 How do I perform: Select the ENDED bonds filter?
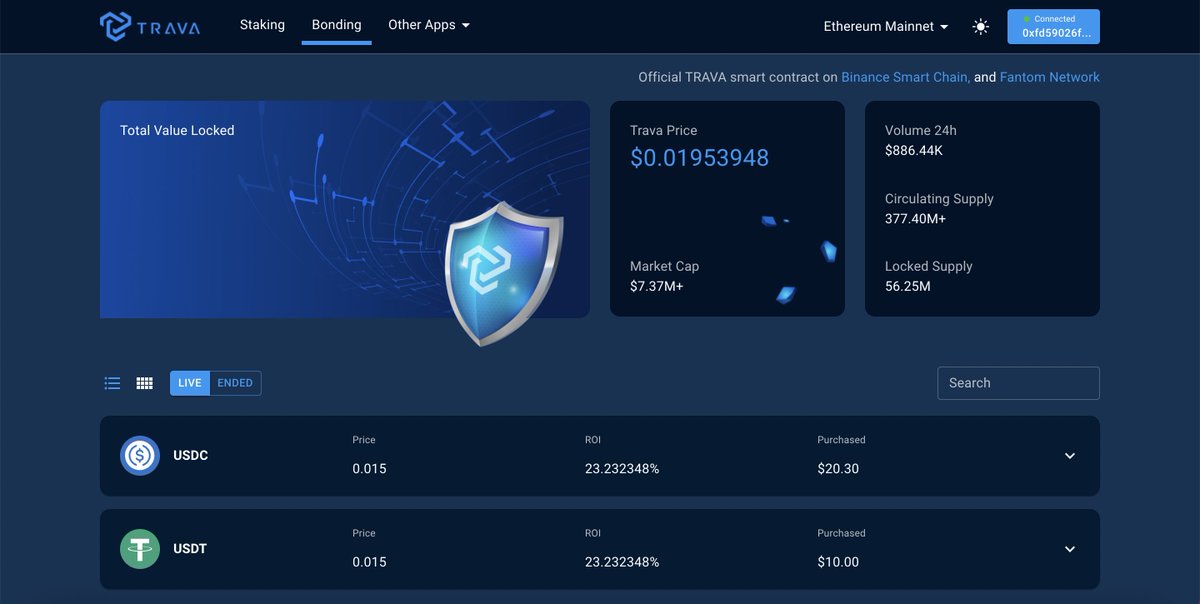[x=235, y=383]
